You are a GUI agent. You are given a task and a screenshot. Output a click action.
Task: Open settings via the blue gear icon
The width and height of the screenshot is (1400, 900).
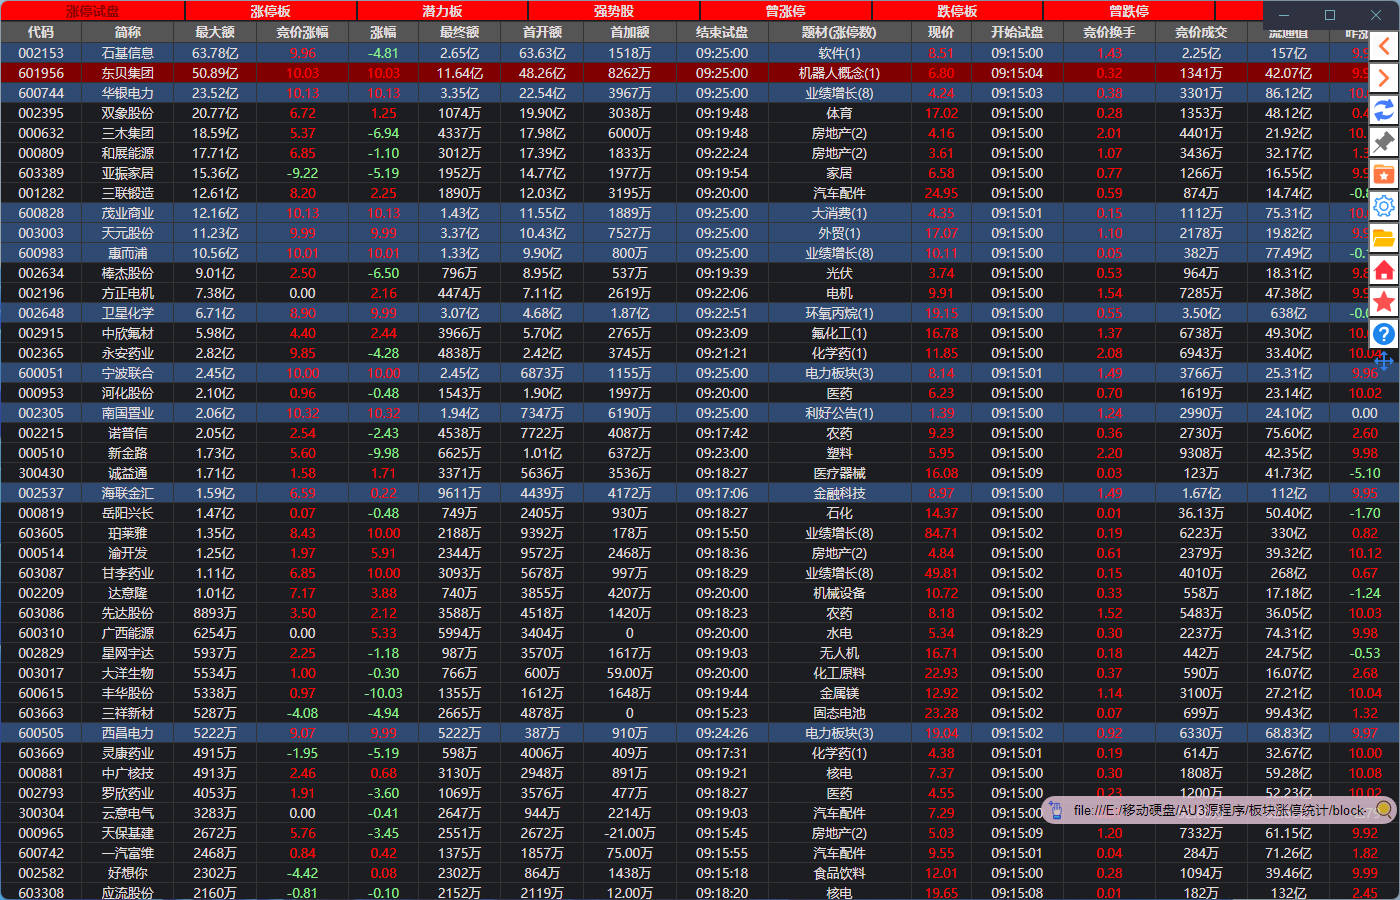coord(1384,206)
